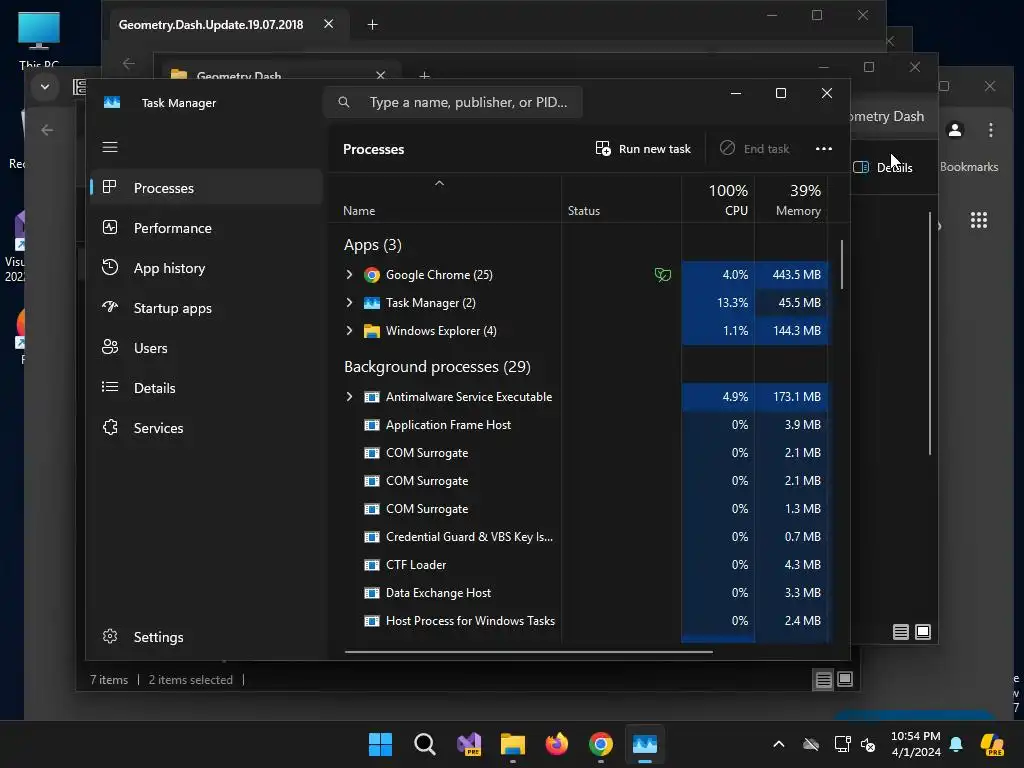Switch to the Performance page
Viewport: 1024px width, 768px height.
(x=206, y=228)
